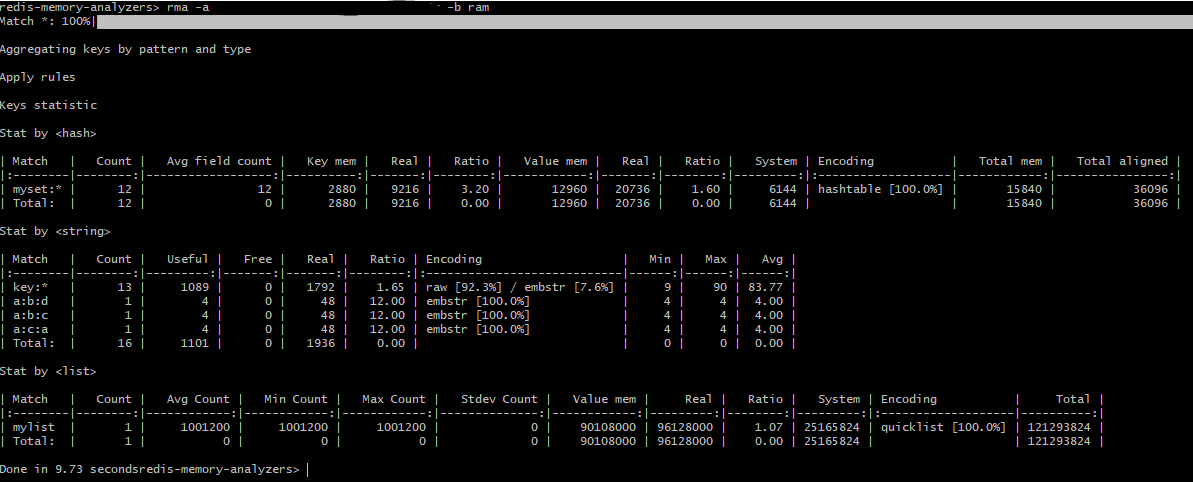Click the 'Keys statistic' heading

[48, 105]
